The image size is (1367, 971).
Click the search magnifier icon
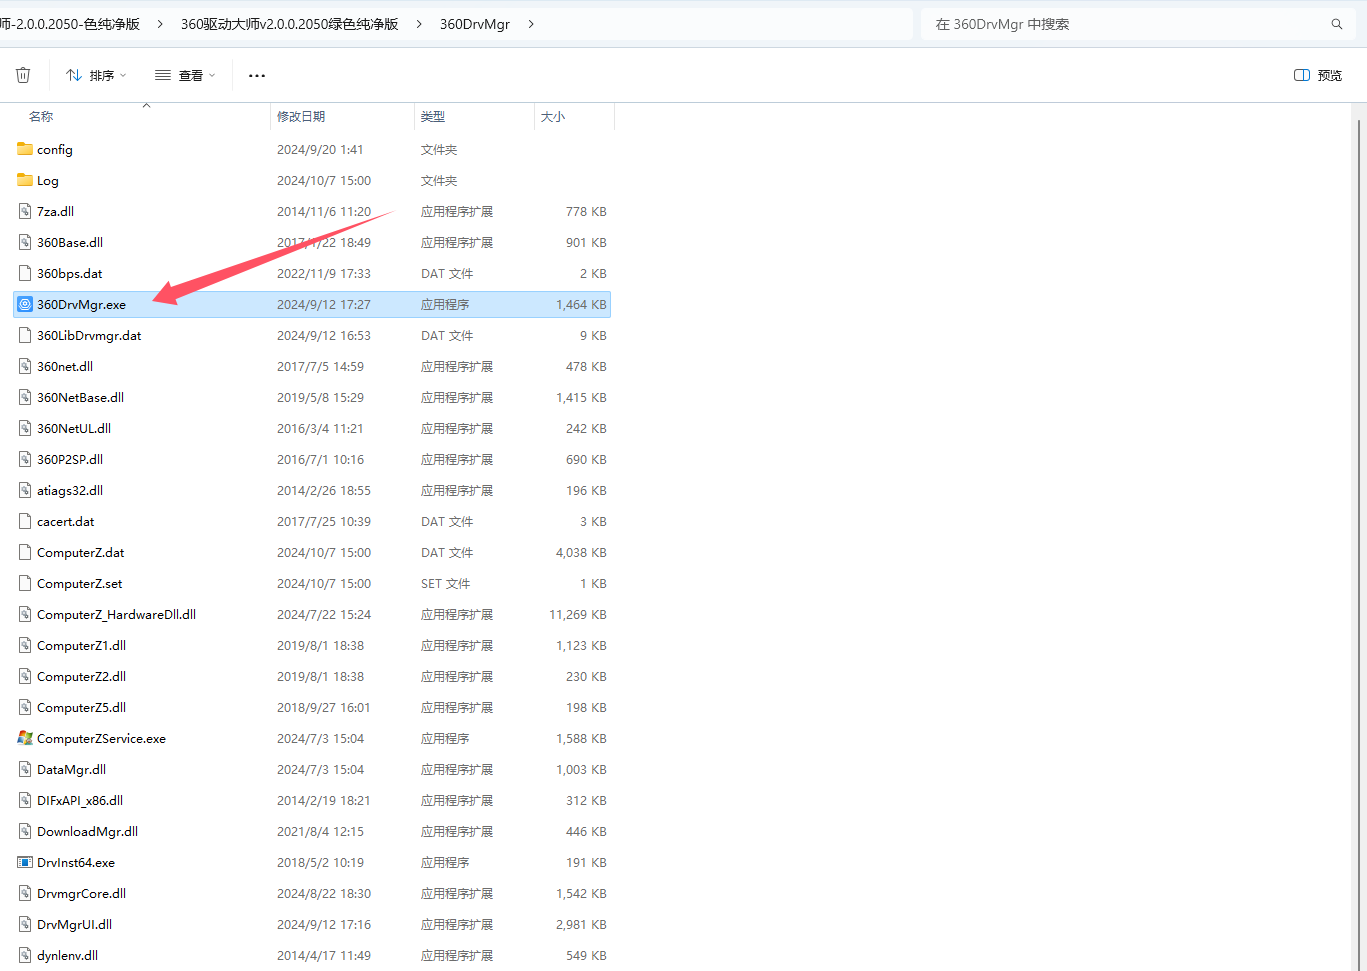[1337, 24]
